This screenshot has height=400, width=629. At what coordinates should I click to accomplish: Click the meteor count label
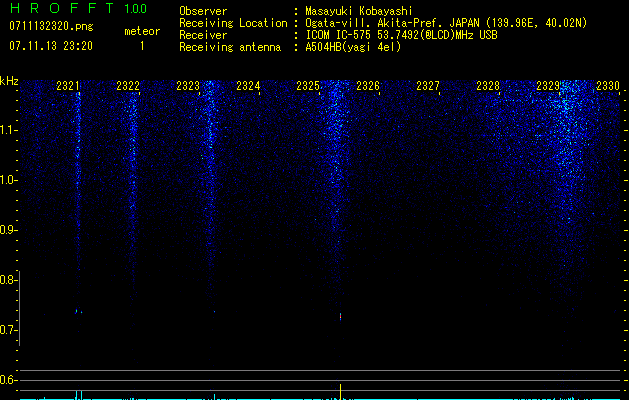(142, 31)
